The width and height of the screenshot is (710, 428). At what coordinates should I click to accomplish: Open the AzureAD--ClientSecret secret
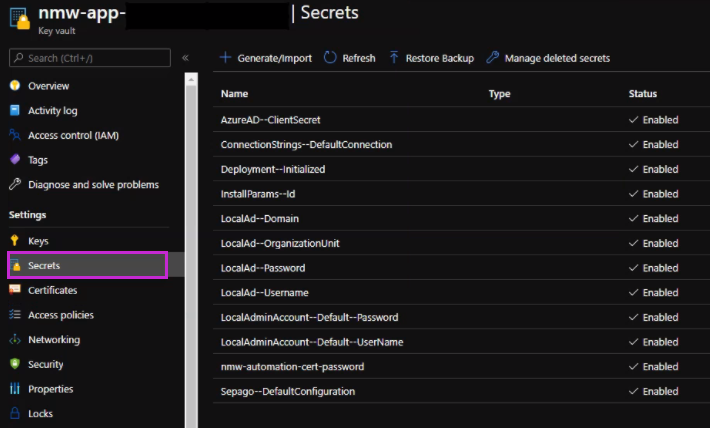tap(270, 120)
